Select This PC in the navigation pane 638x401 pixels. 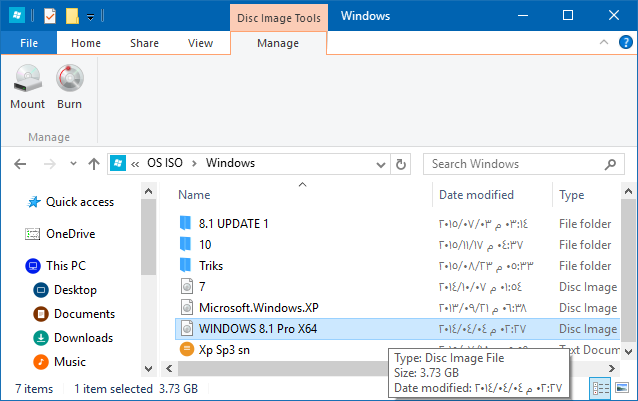(66, 266)
